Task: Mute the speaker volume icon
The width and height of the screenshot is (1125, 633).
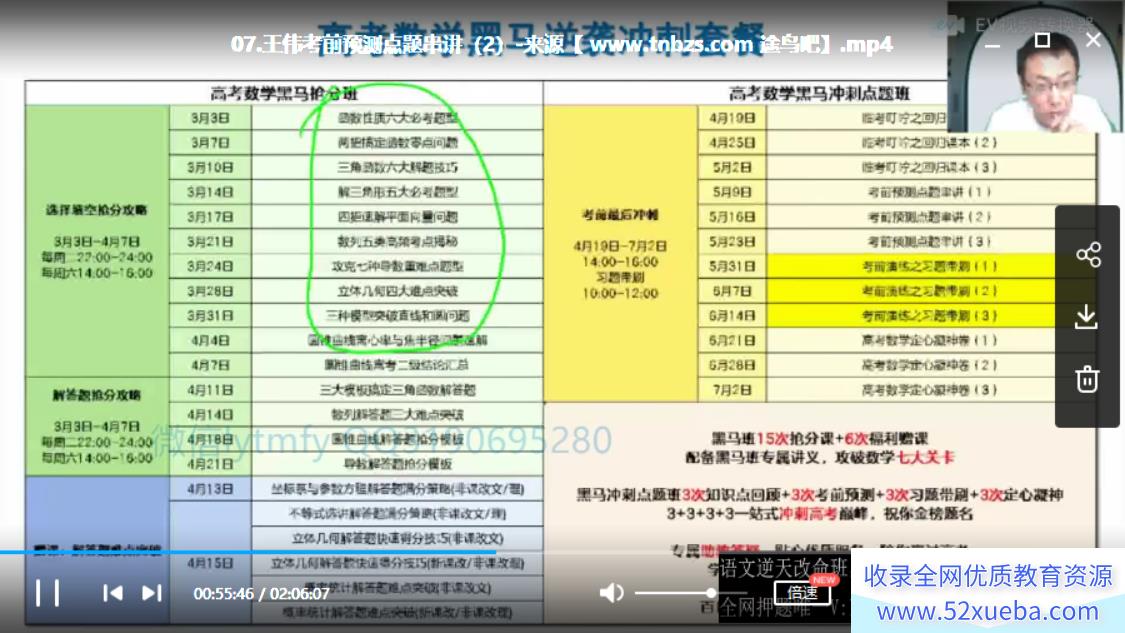Action: (611, 593)
